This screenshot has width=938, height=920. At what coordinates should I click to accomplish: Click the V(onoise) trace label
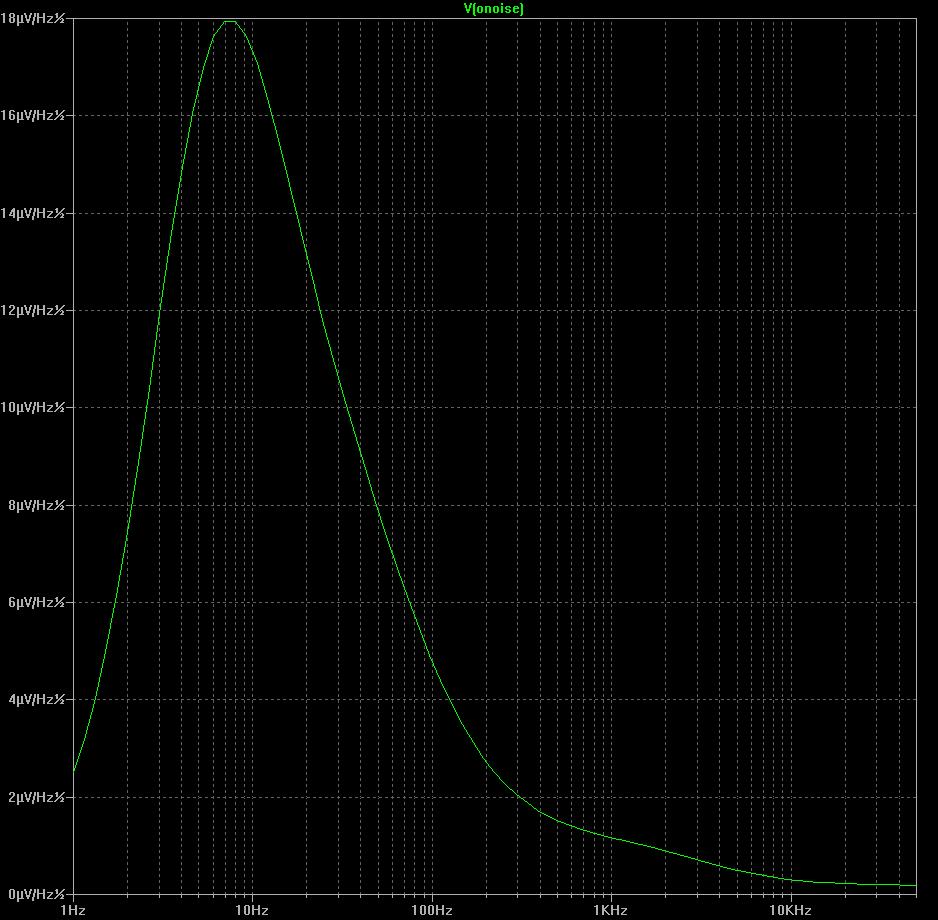coord(494,8)
